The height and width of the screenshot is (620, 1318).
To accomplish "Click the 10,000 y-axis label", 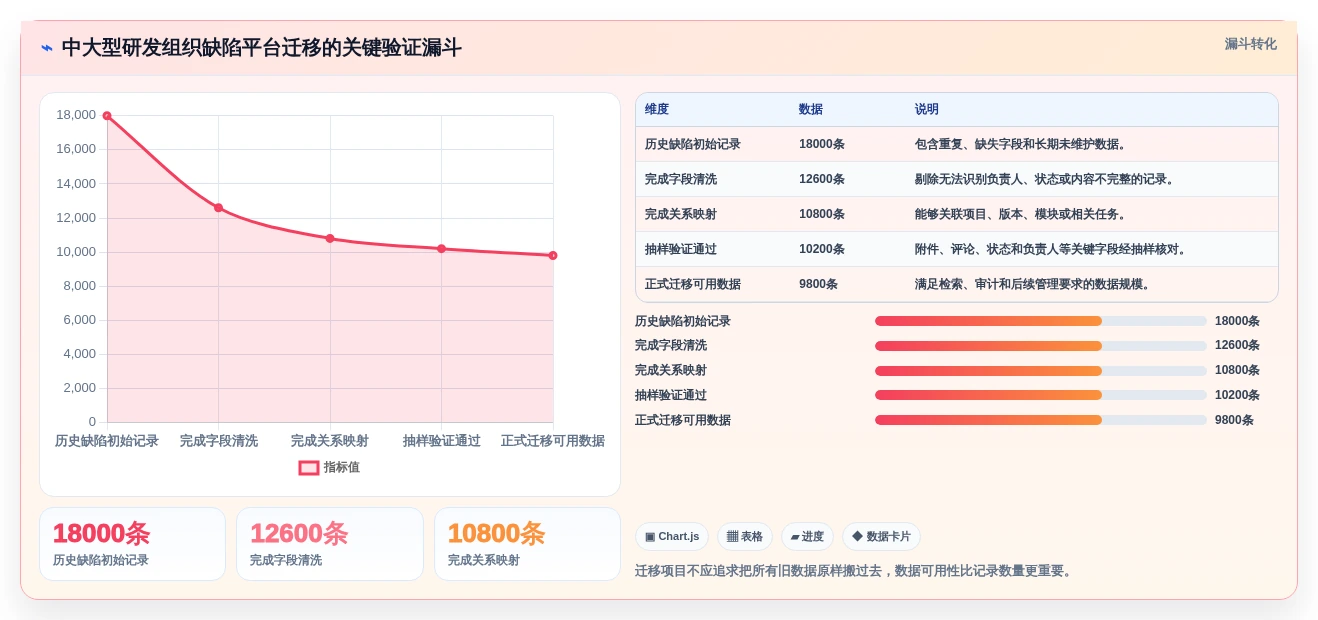I will (x=76, y=251).
